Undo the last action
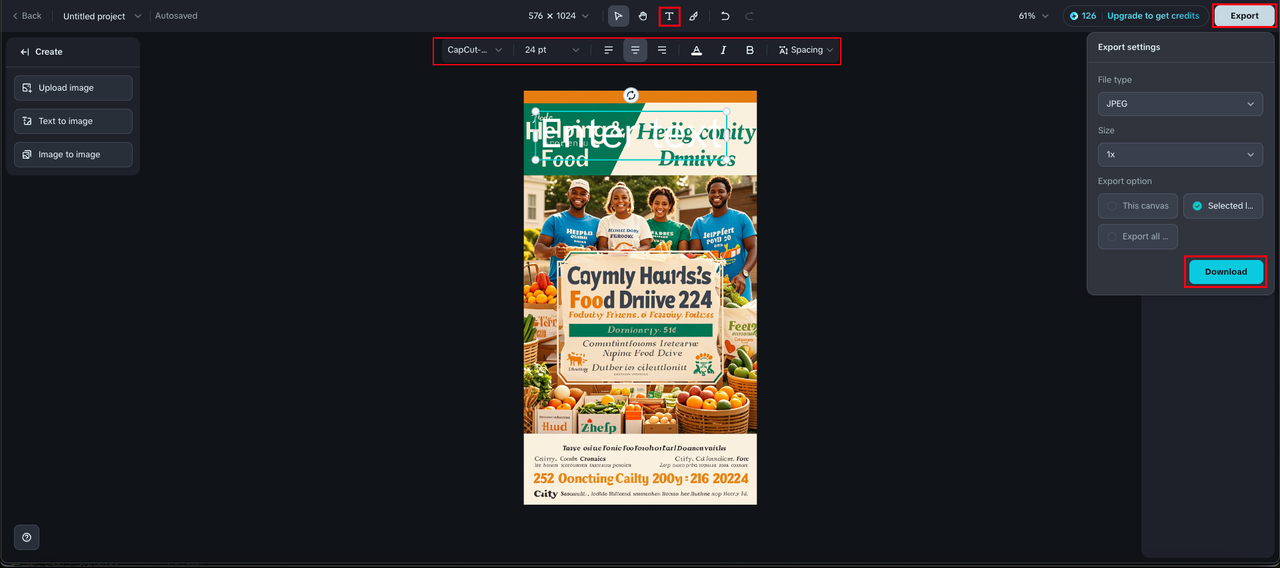 725,16
